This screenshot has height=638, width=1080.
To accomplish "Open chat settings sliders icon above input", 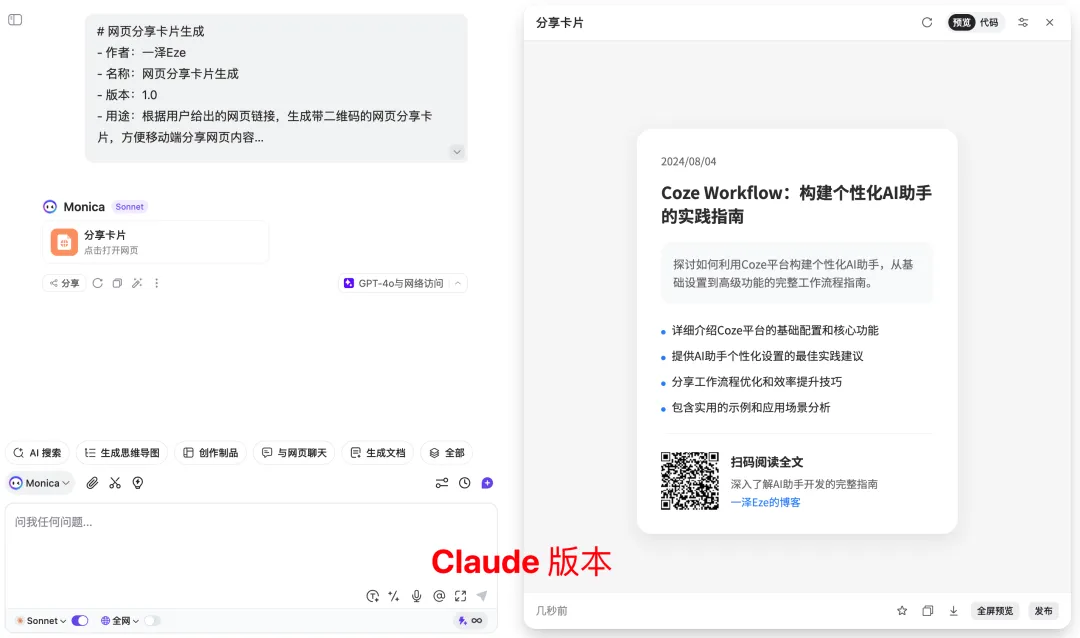I will 442,483.
